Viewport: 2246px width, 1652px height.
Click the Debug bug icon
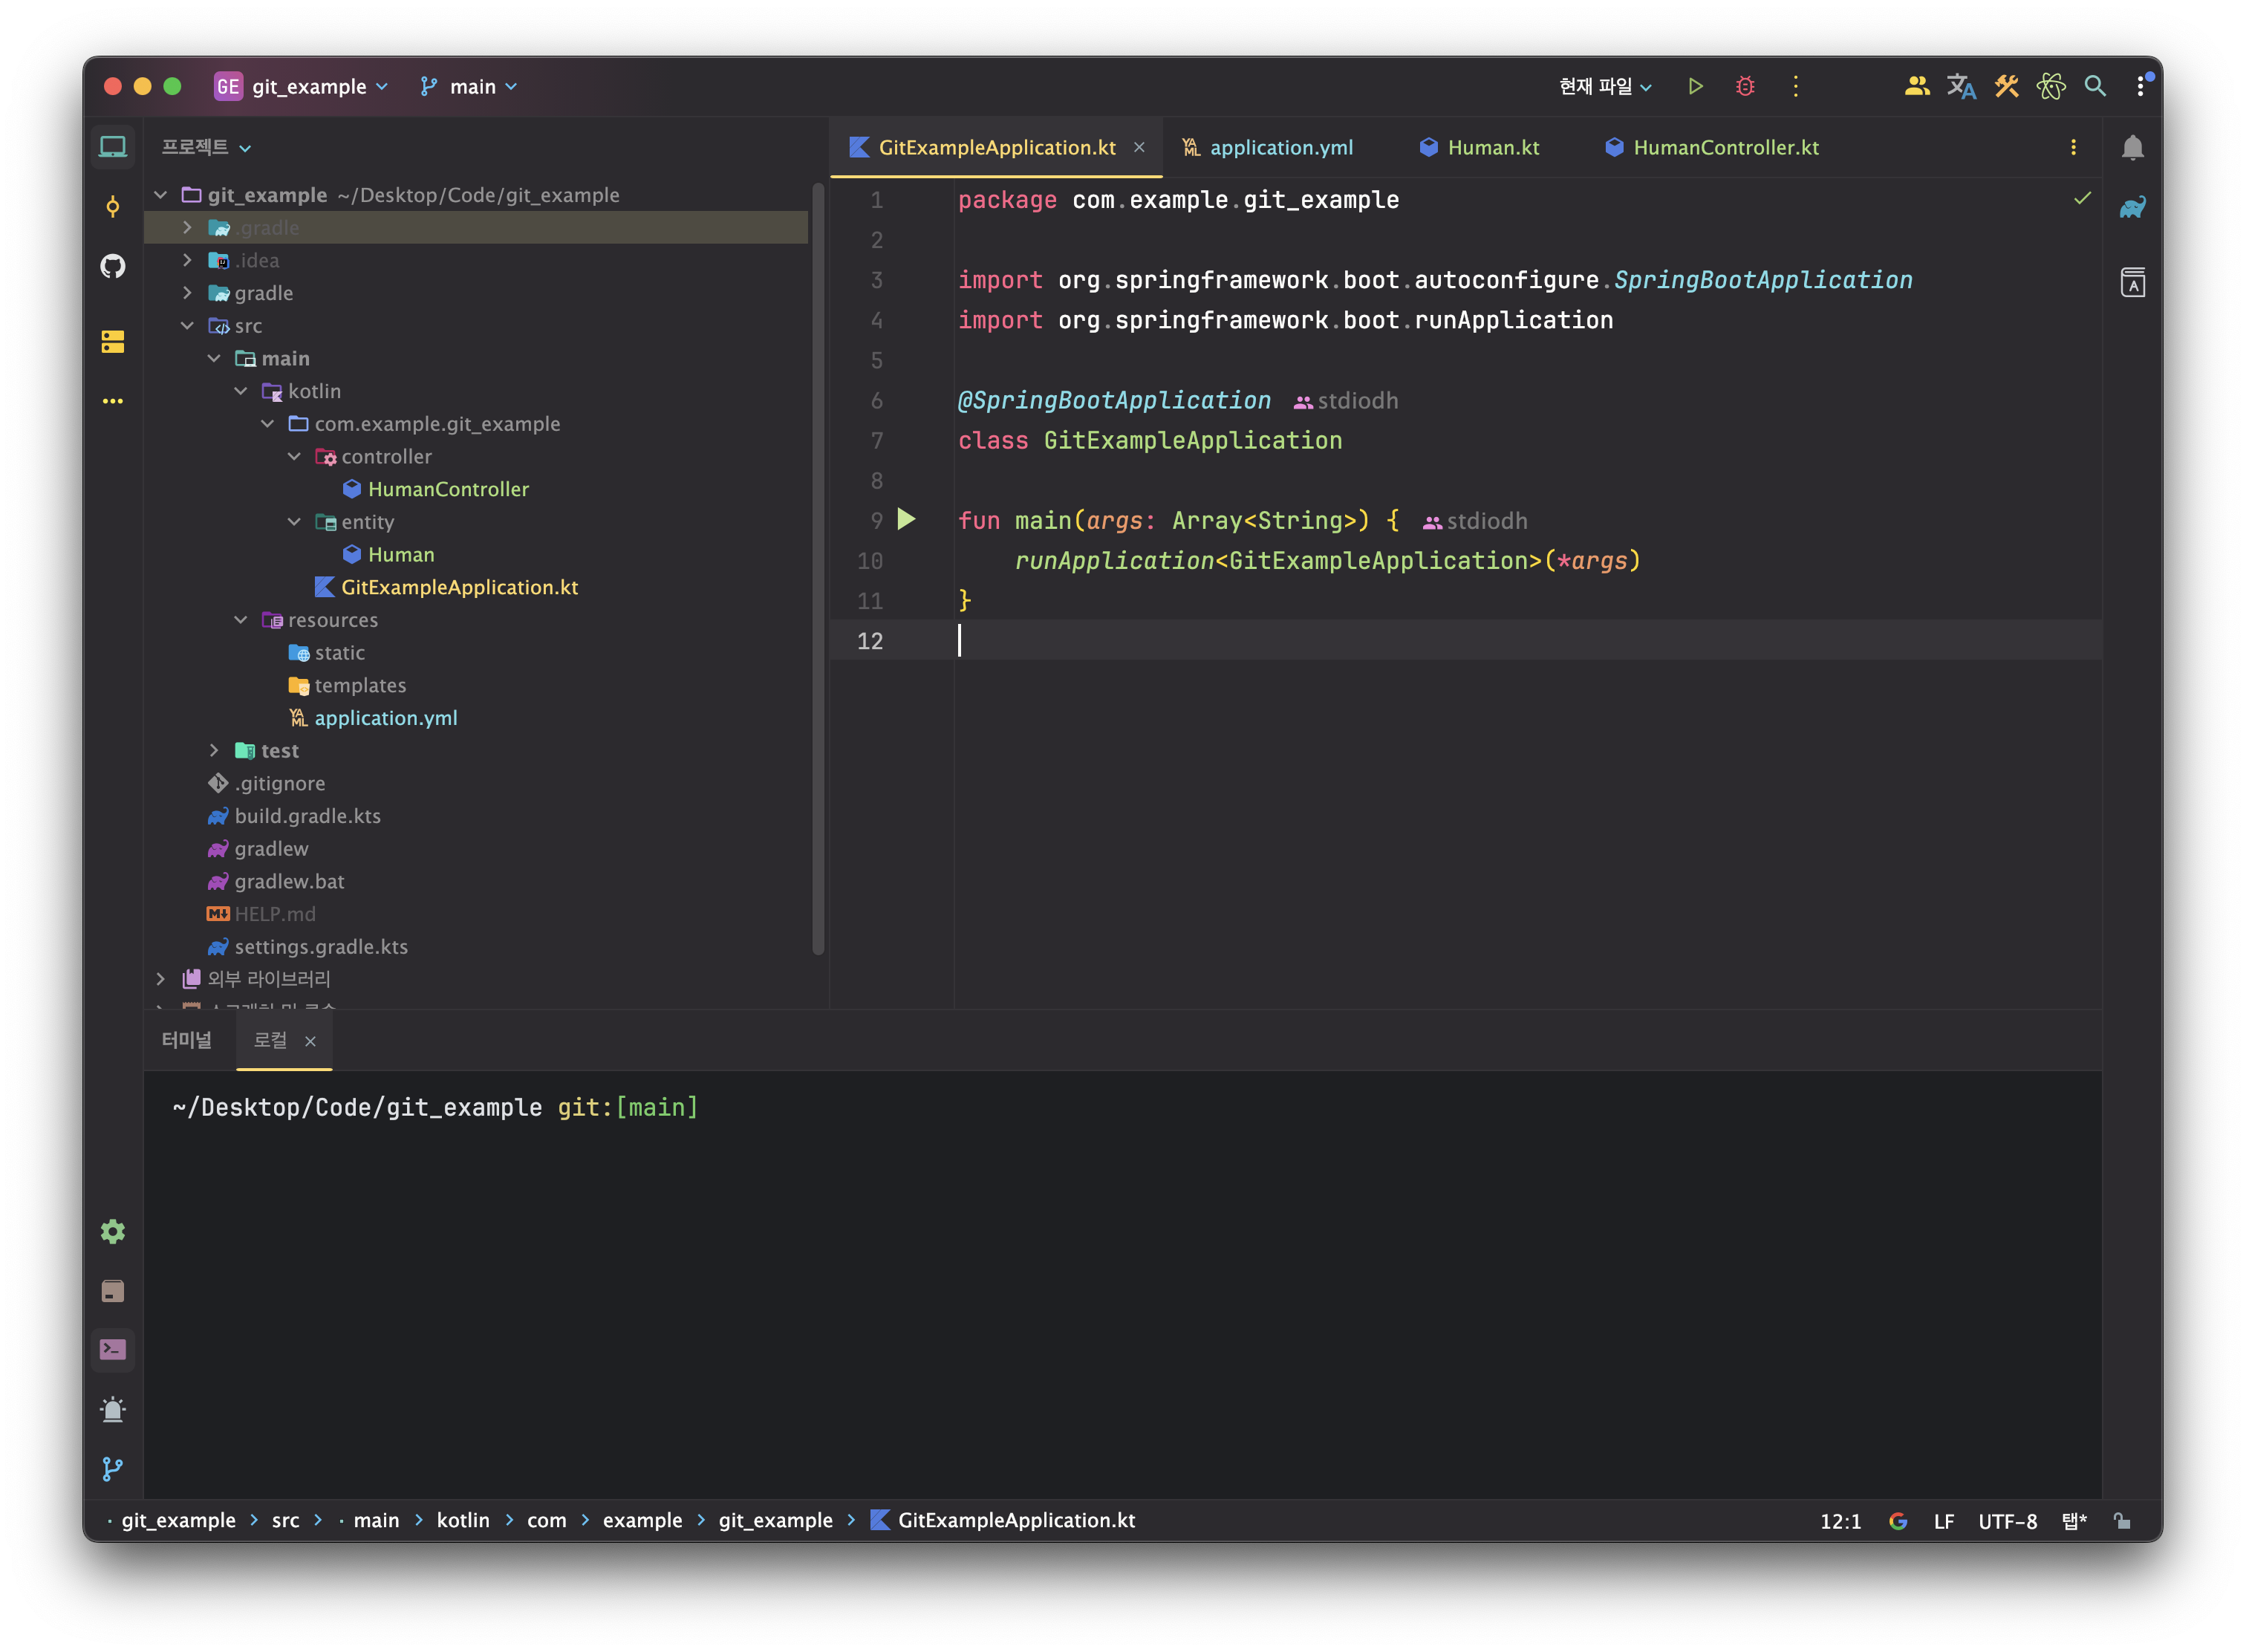tap(1745, 87)
